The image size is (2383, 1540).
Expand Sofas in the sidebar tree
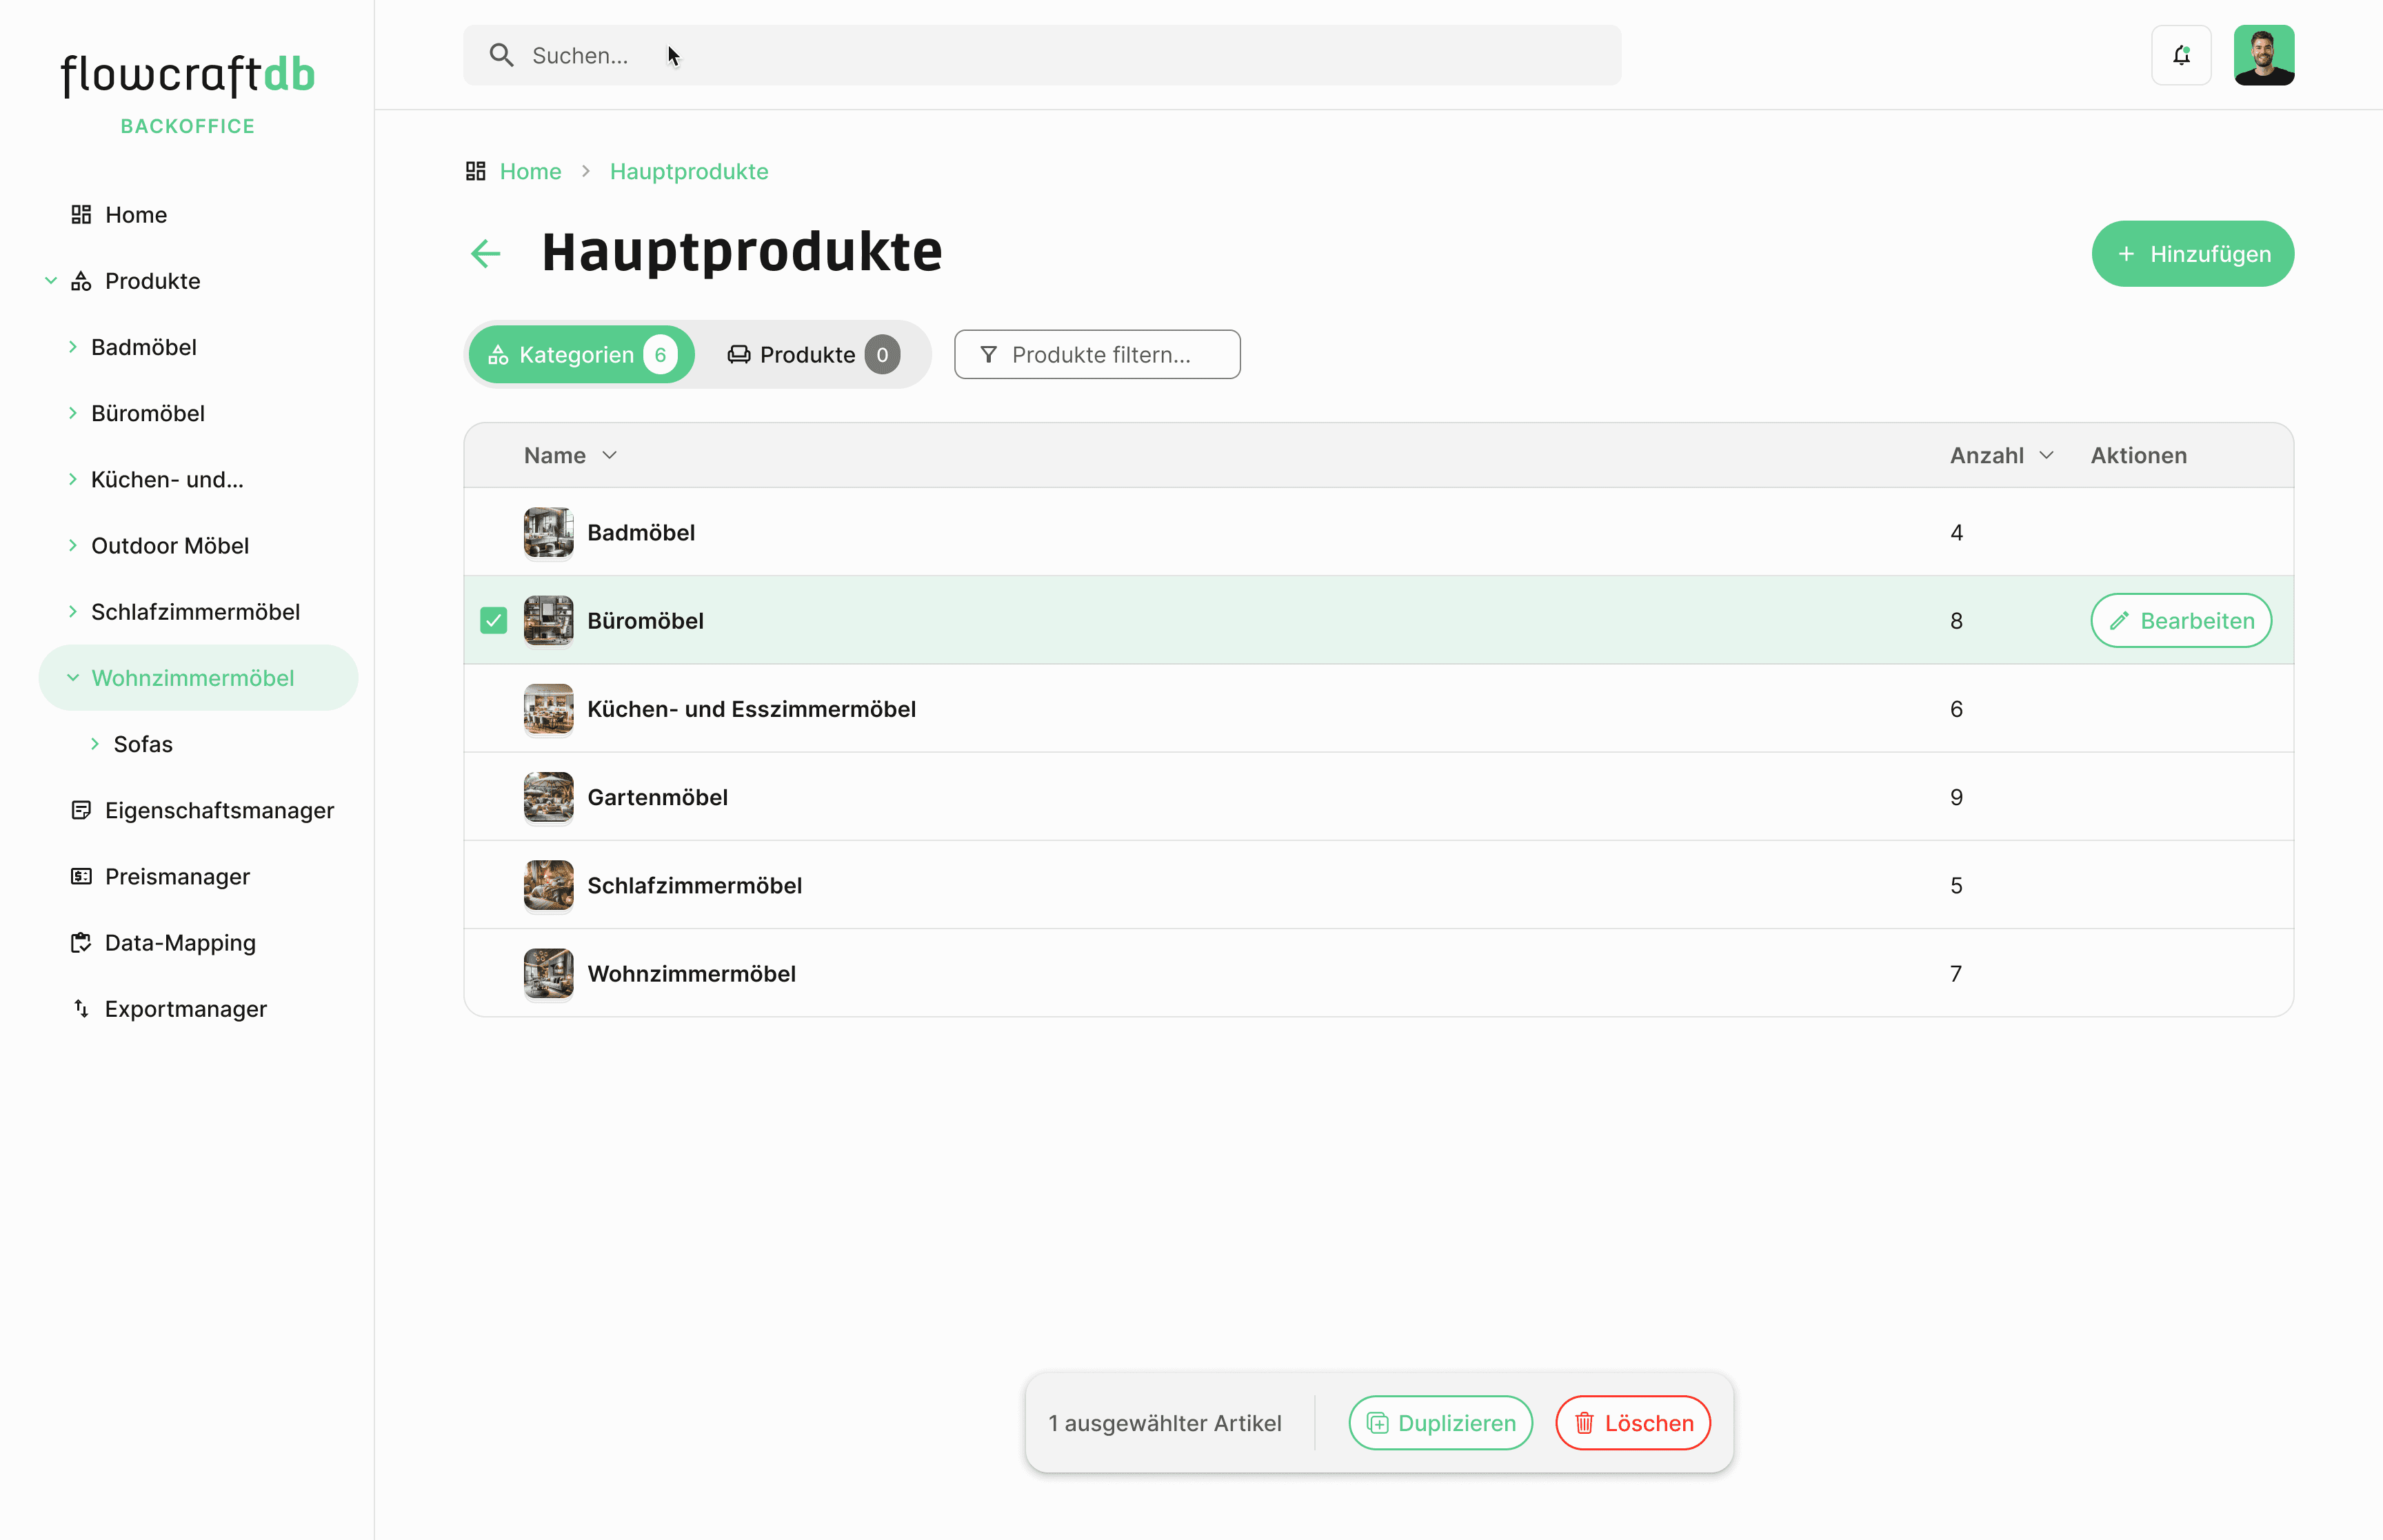coord(95,744)
